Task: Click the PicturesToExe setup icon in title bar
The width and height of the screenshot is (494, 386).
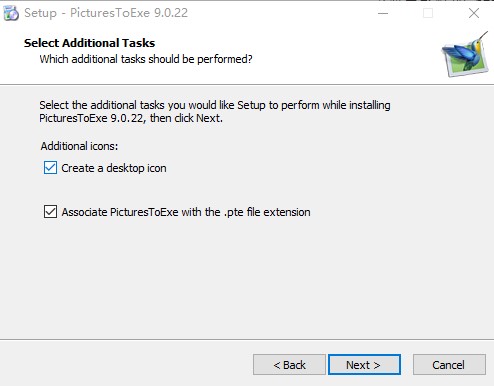Action: tap(11, 13)
